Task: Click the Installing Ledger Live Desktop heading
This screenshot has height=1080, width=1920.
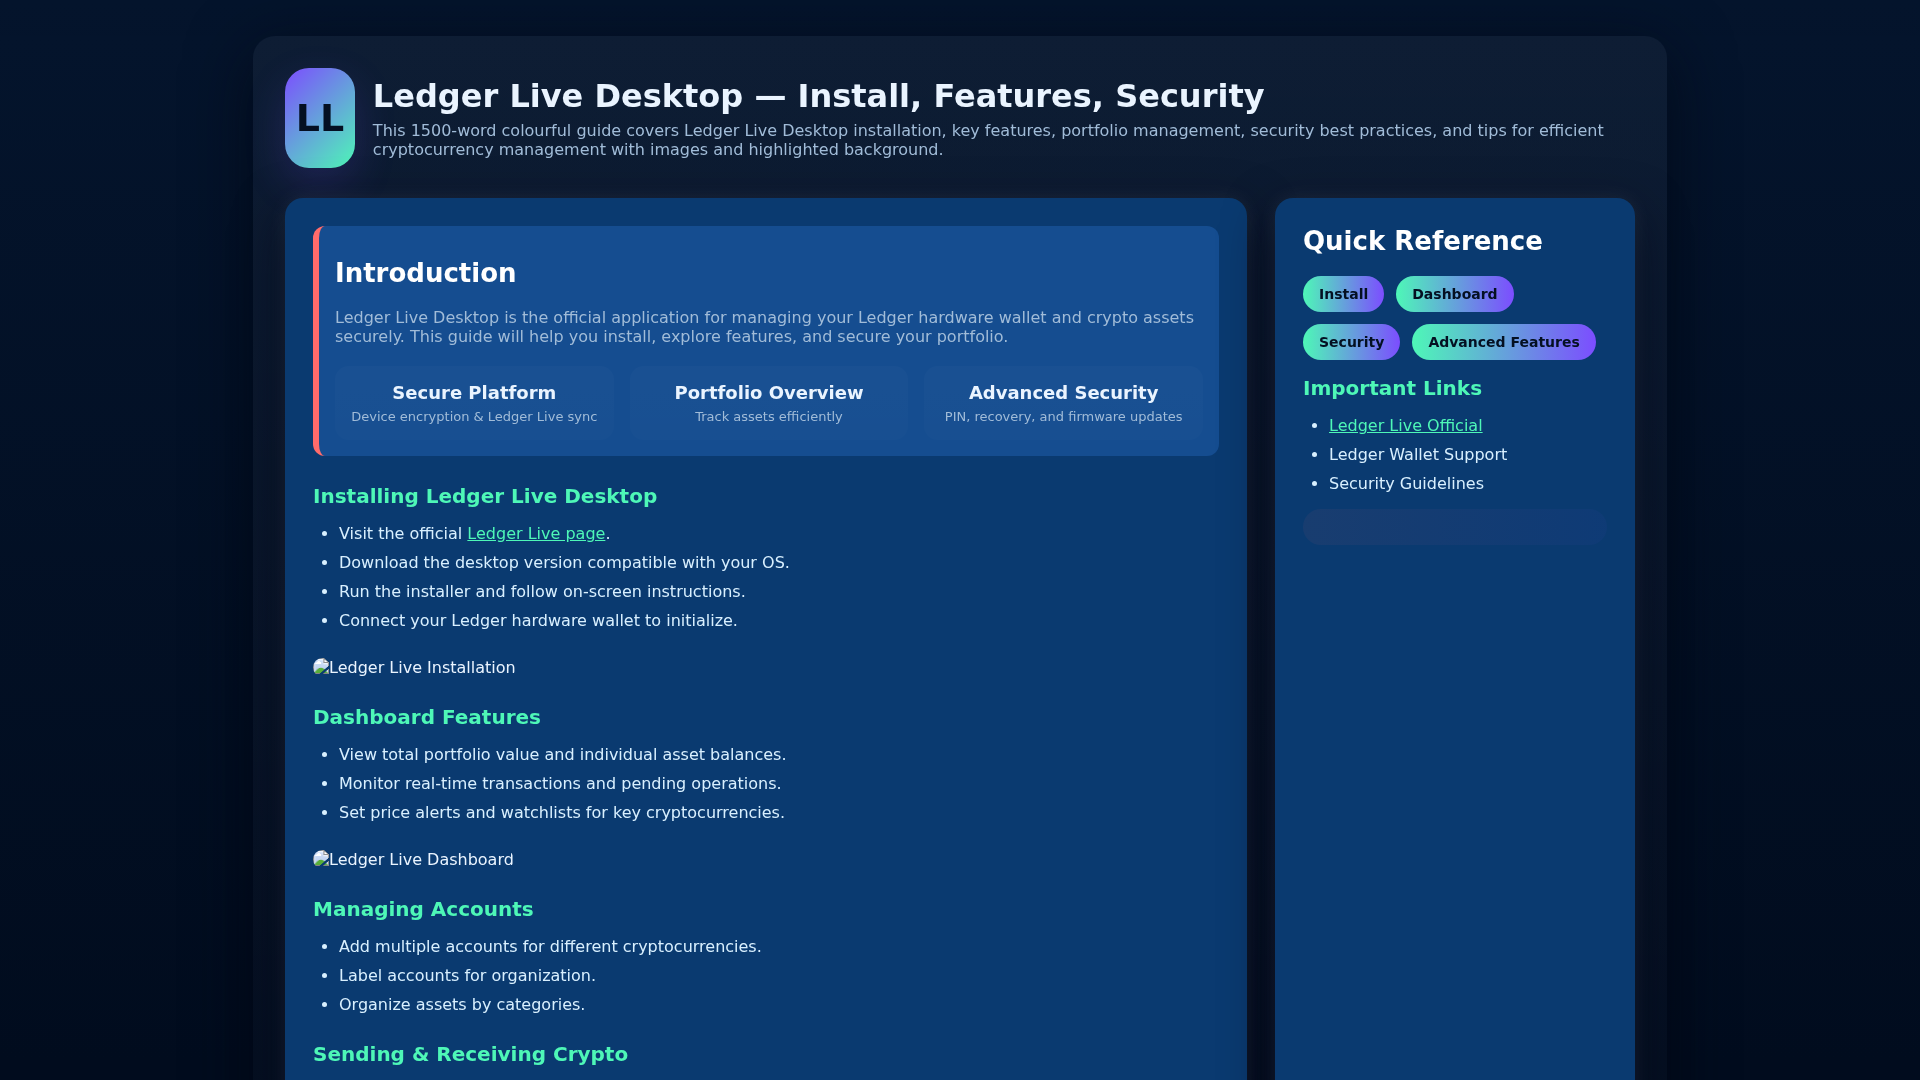Action: pyautogui.click(x=485, y=496)
